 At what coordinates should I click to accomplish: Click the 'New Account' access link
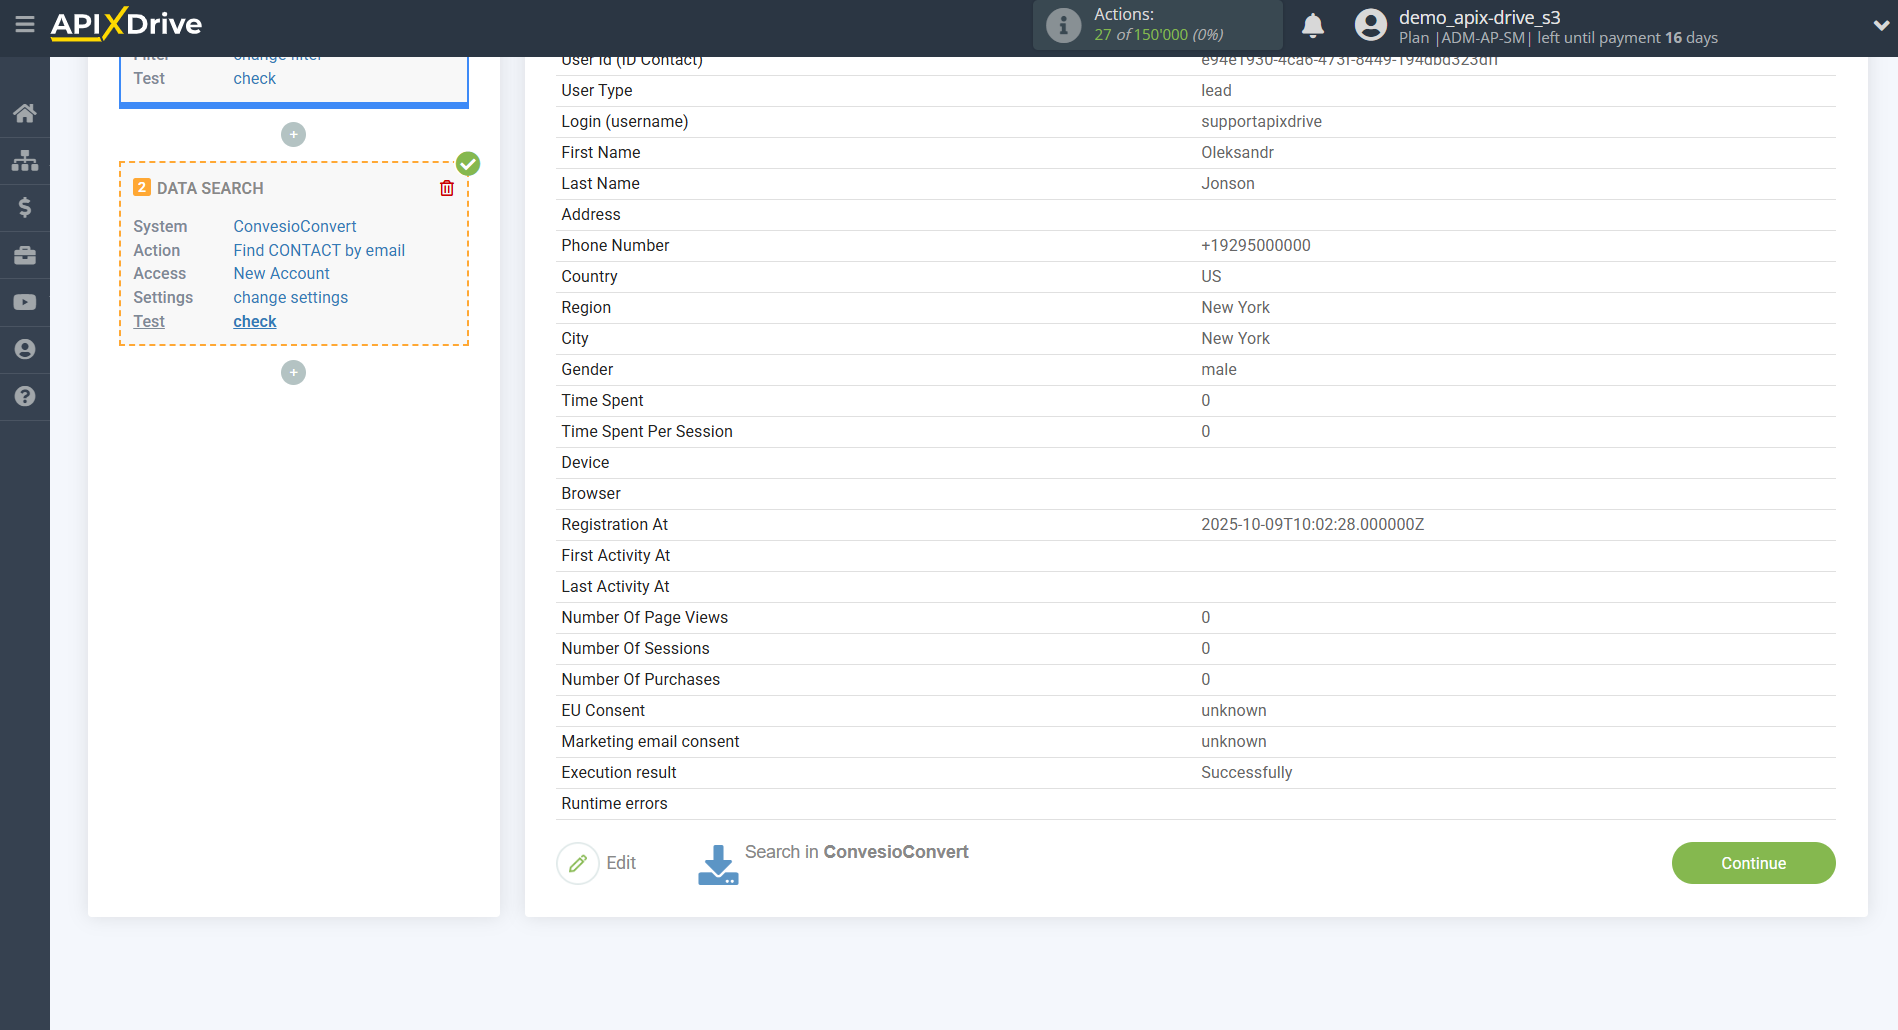coord(281,273)
